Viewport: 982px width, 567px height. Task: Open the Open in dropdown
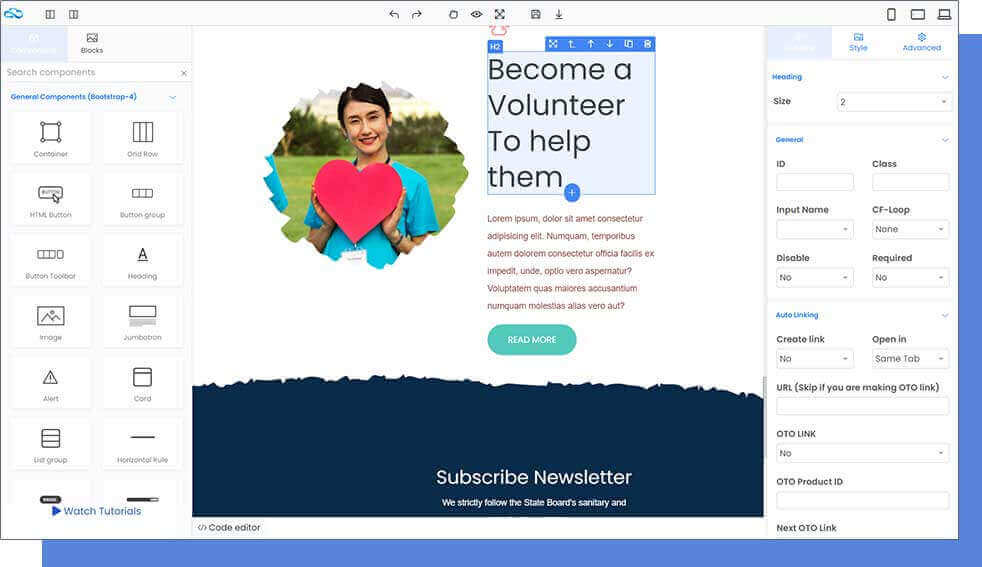tap(911, 359)
